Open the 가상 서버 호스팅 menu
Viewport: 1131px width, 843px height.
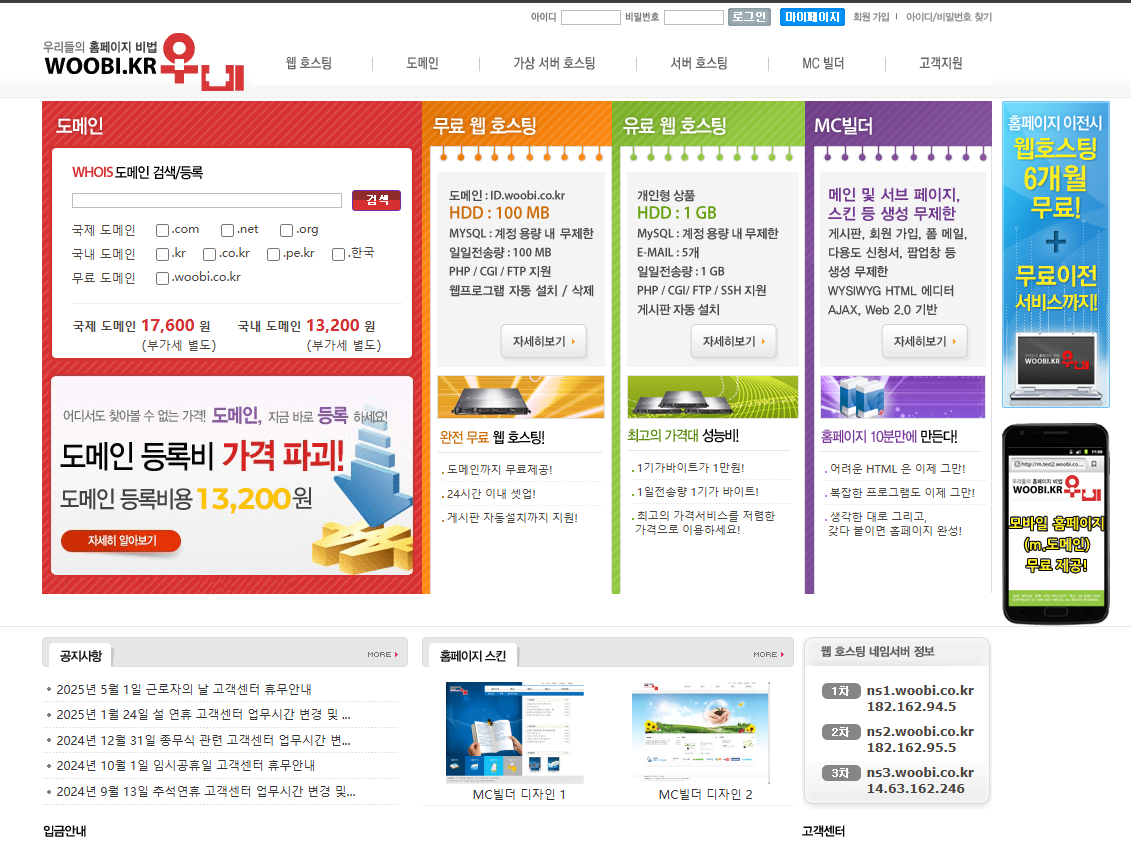coord(555,63)
